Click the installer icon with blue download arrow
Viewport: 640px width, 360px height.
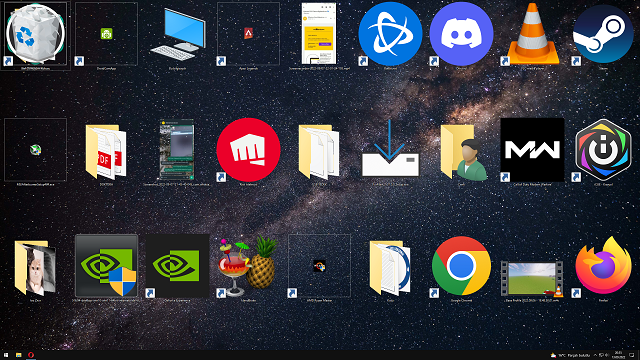coord(390,148)
